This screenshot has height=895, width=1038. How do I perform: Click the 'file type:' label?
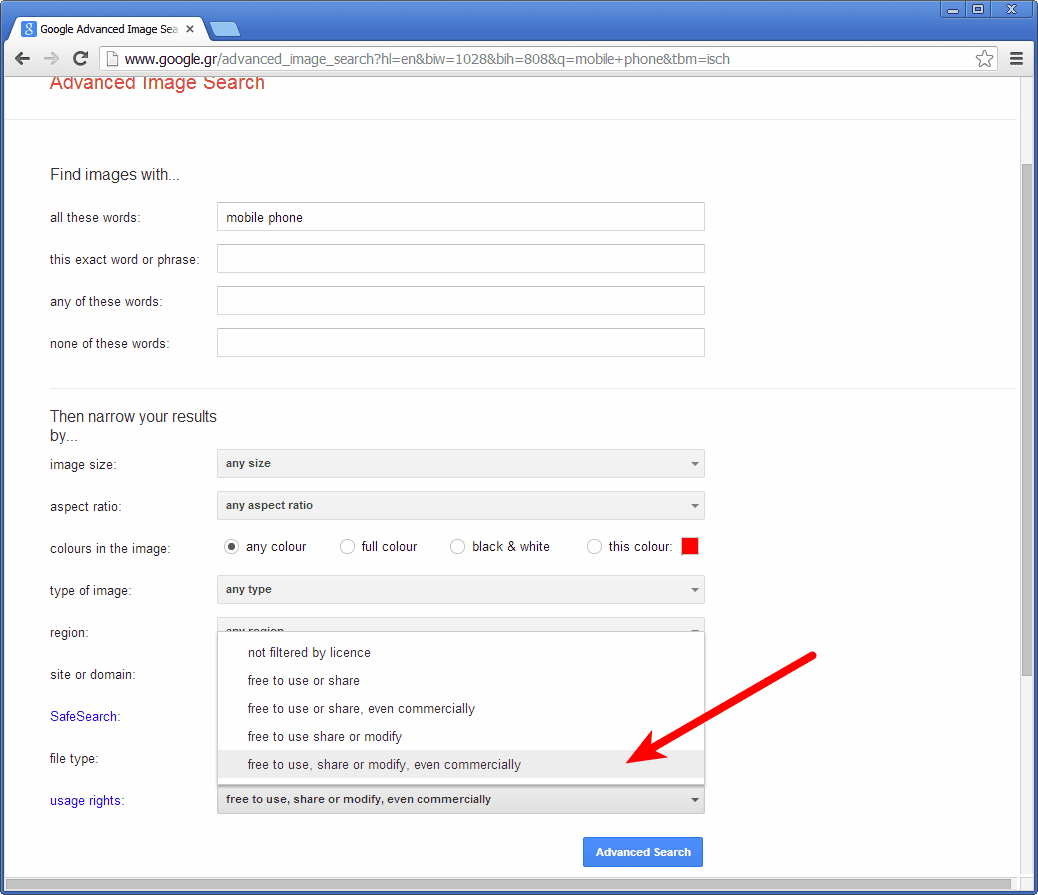point(74,759)
